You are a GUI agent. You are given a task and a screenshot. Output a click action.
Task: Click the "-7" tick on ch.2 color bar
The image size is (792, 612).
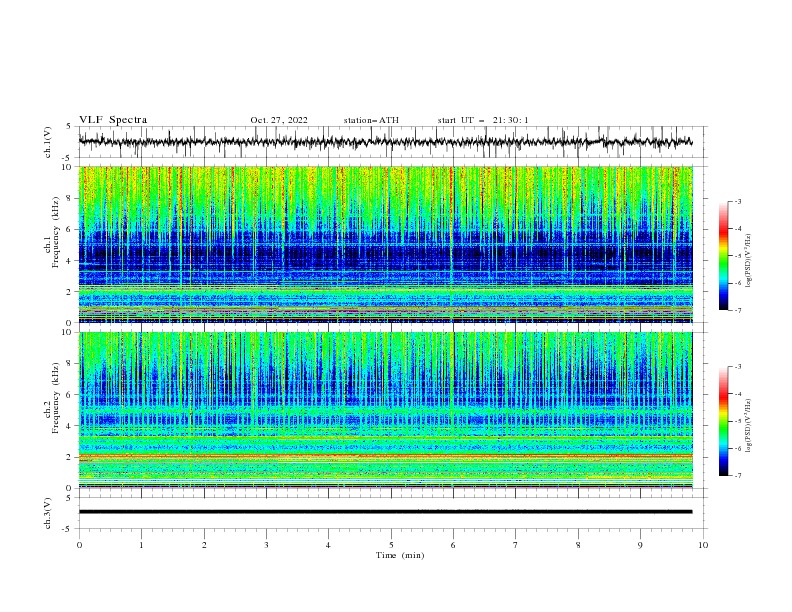738,476
